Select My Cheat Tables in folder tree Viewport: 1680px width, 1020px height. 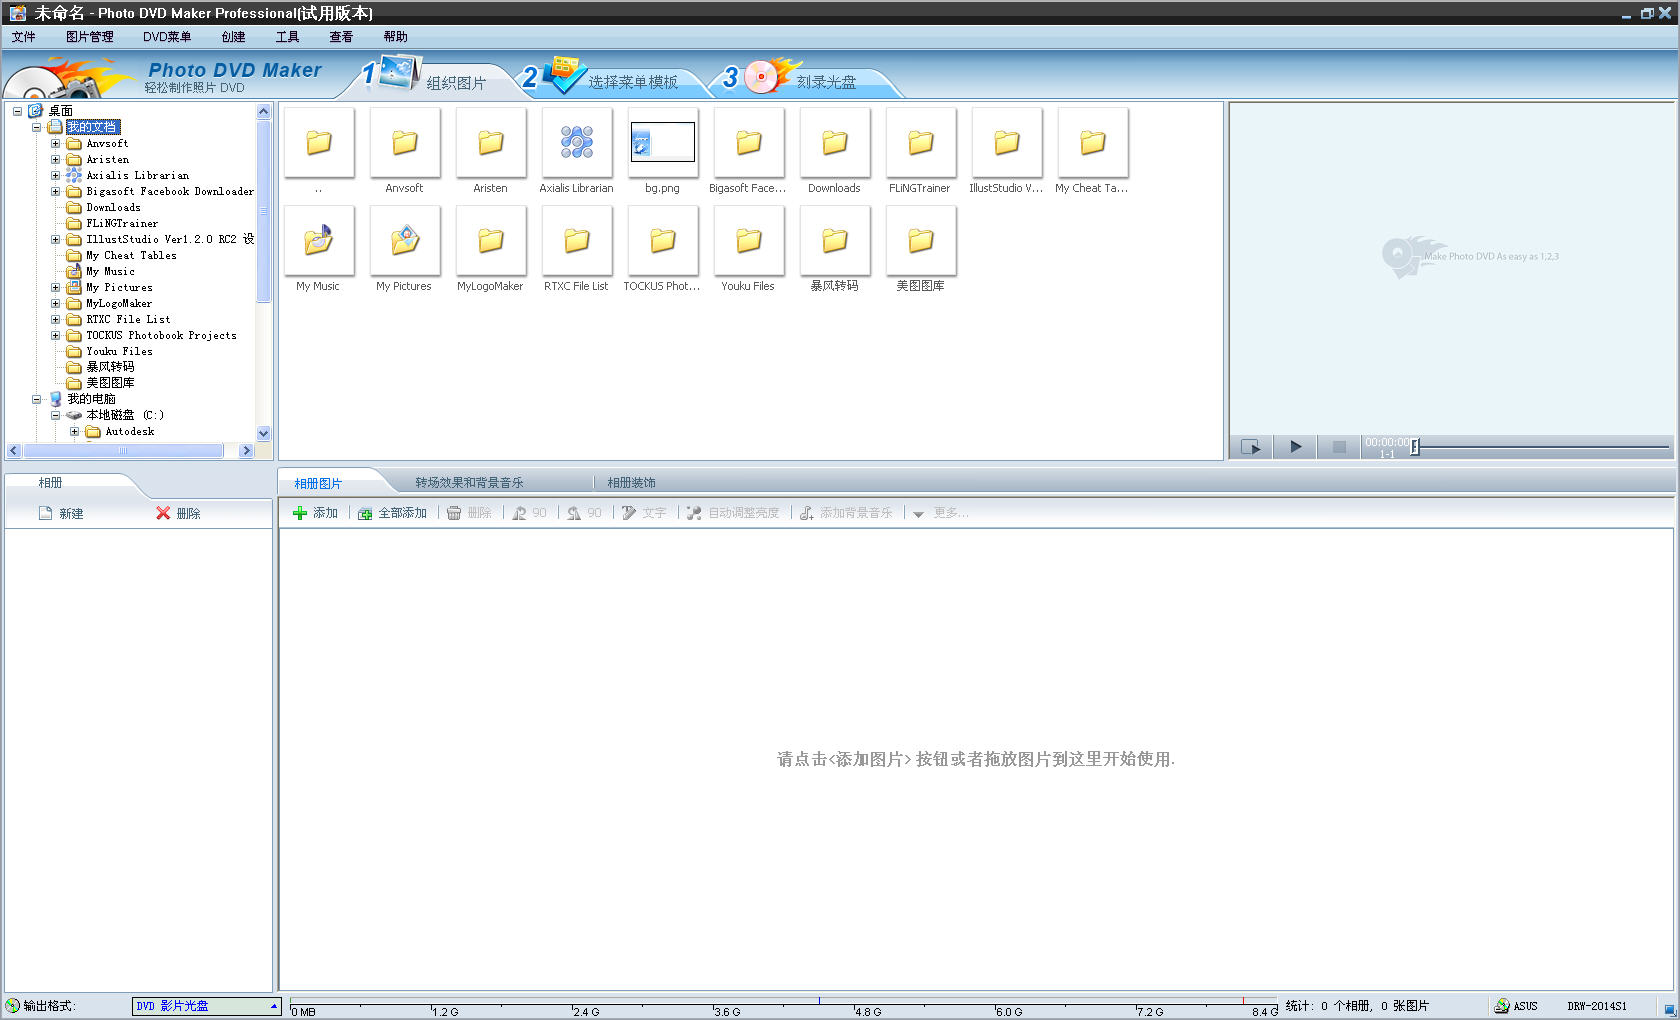pyautogui.click(x=131, y=256)
